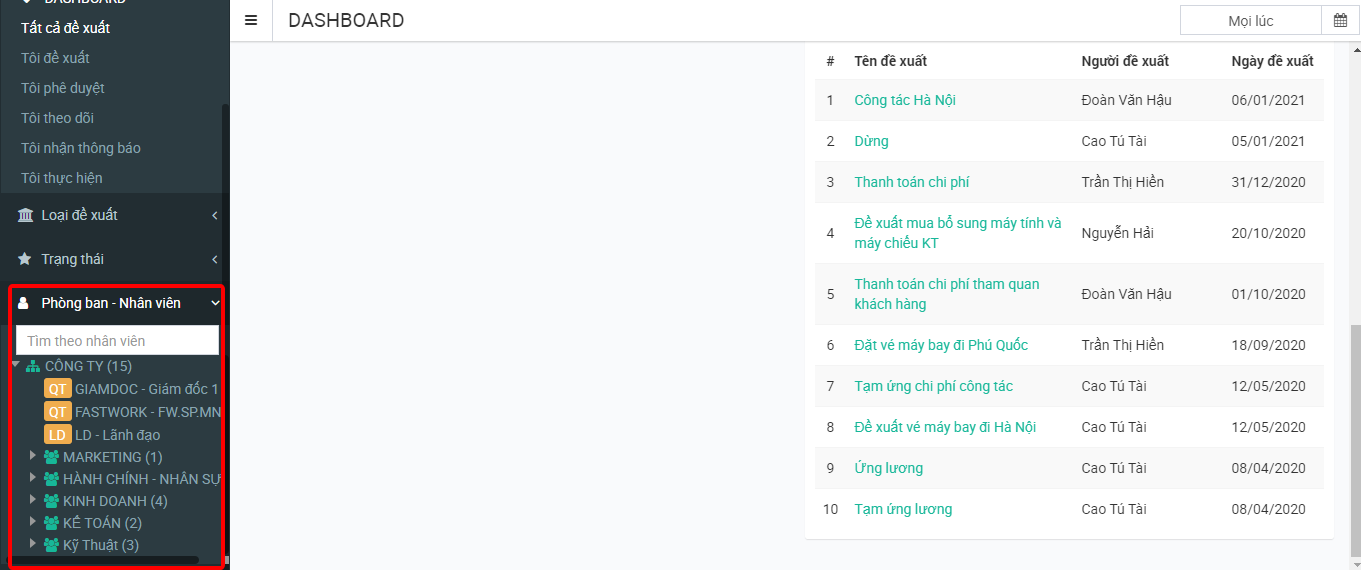Screen dimensions: 1361x570
Task: Open the Tôi theo dõi menu item
Action: click(x=57, y=118)
